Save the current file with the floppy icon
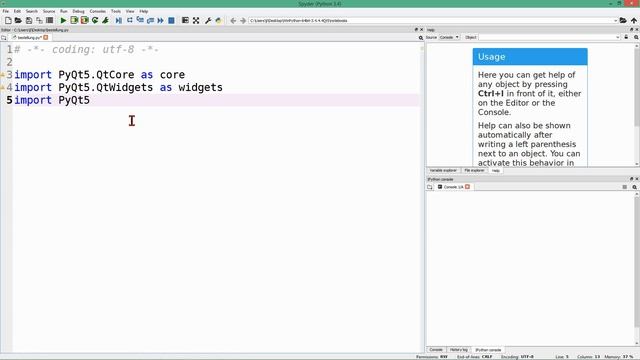Screen dimensions: 640x360 29,20
